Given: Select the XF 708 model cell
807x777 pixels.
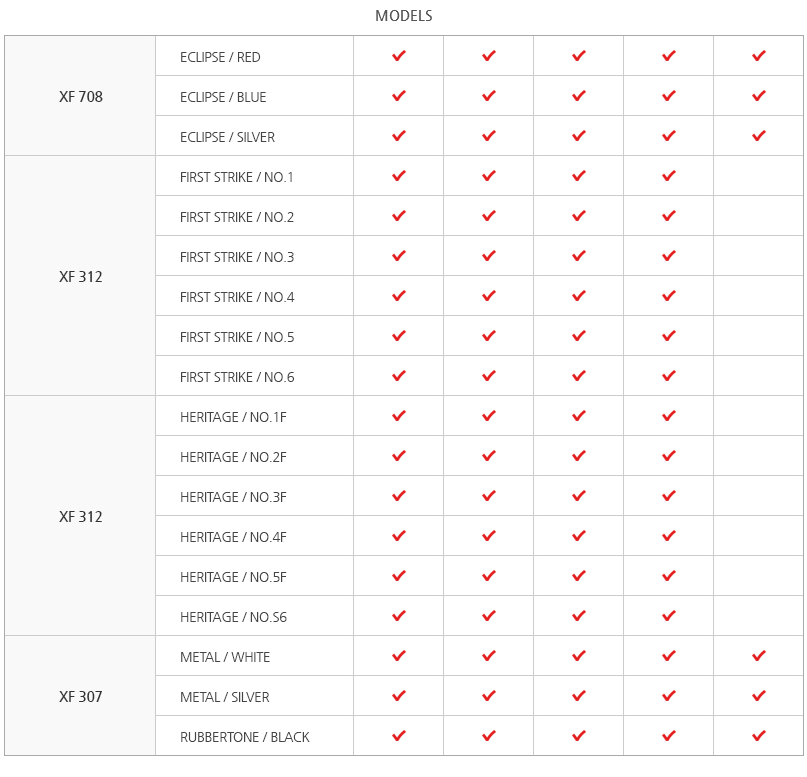Looking at the screenshot, I should tap(80, 97).
